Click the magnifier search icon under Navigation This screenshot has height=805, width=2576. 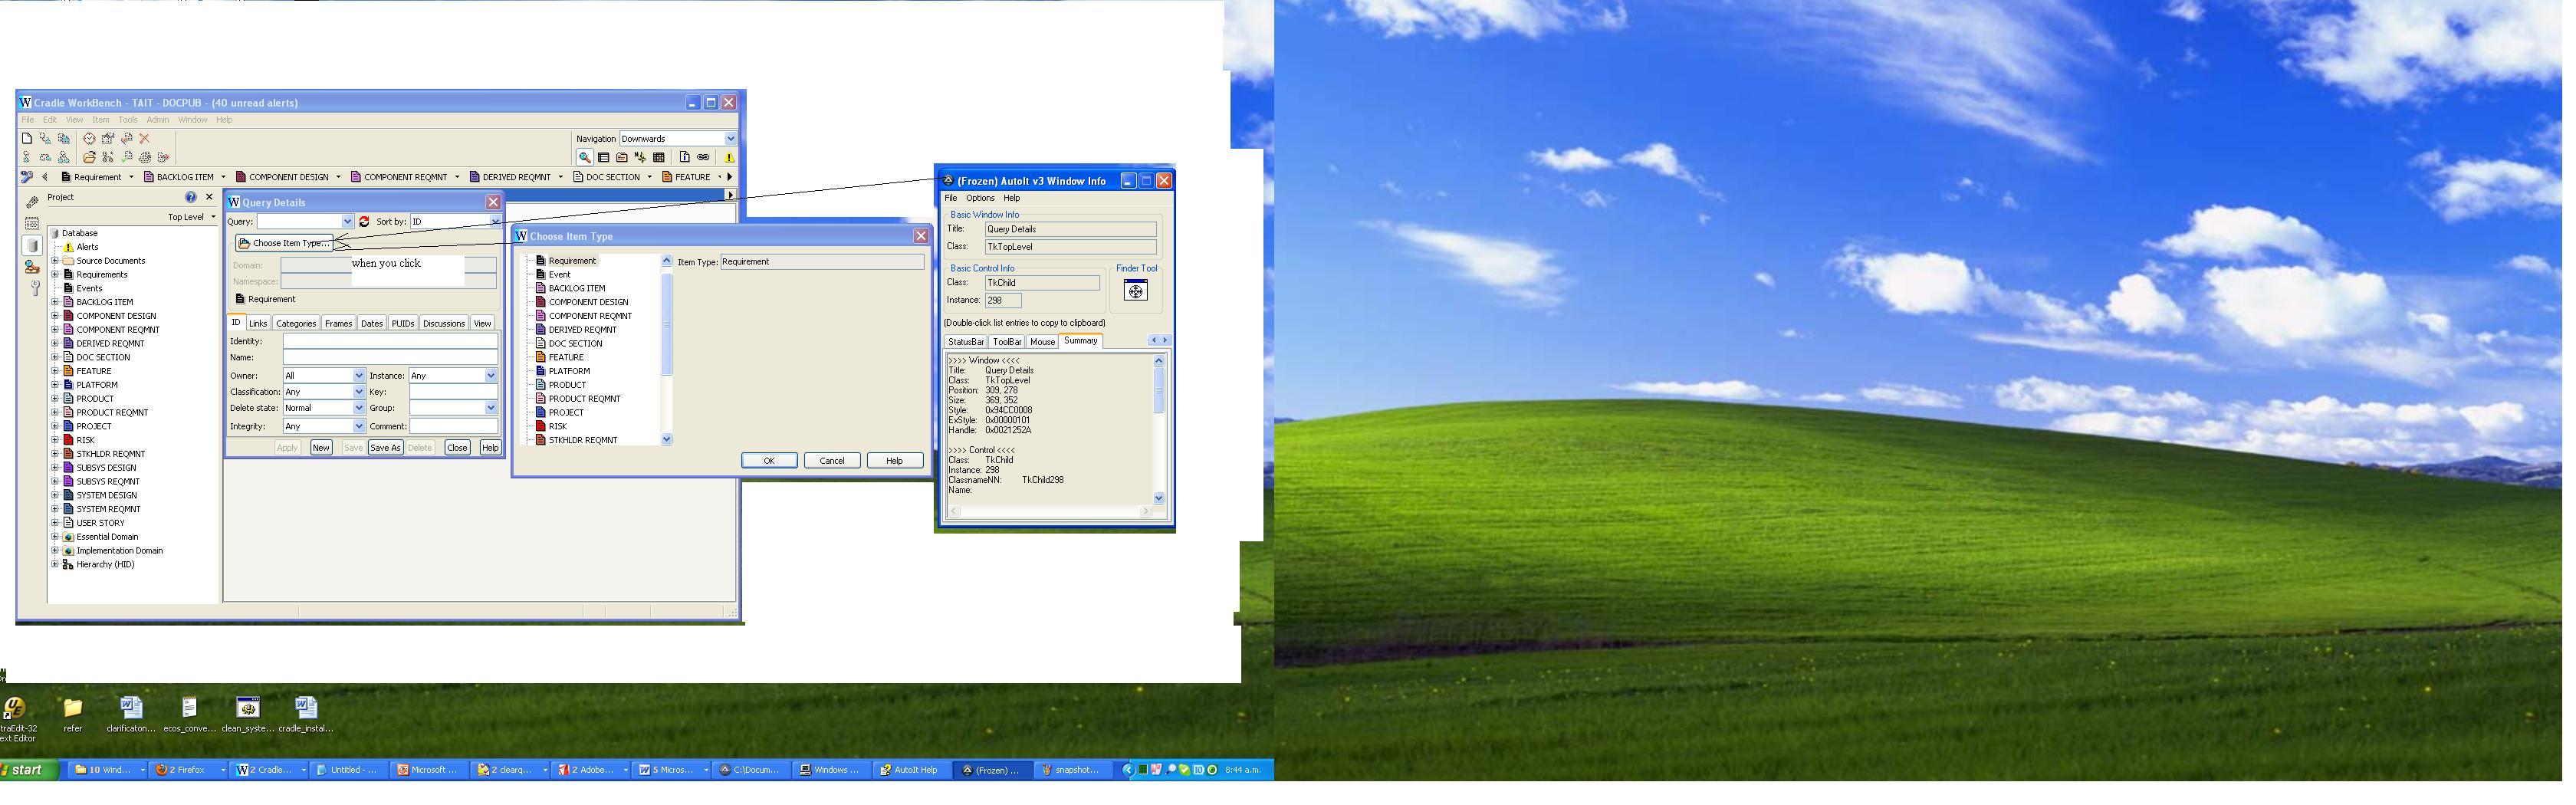(x=584, y=158)
